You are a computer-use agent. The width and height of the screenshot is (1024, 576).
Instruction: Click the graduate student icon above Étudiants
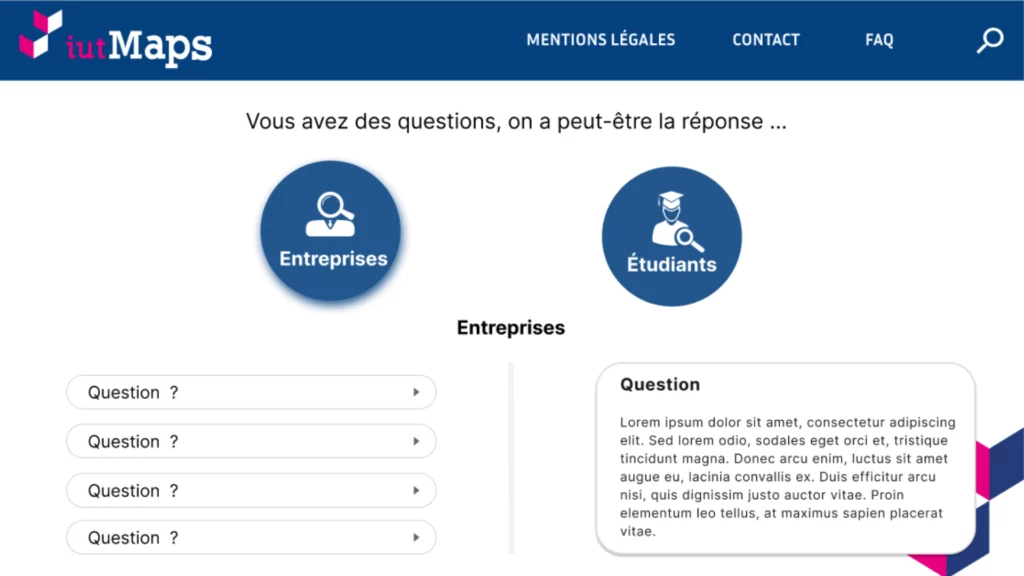677,221
